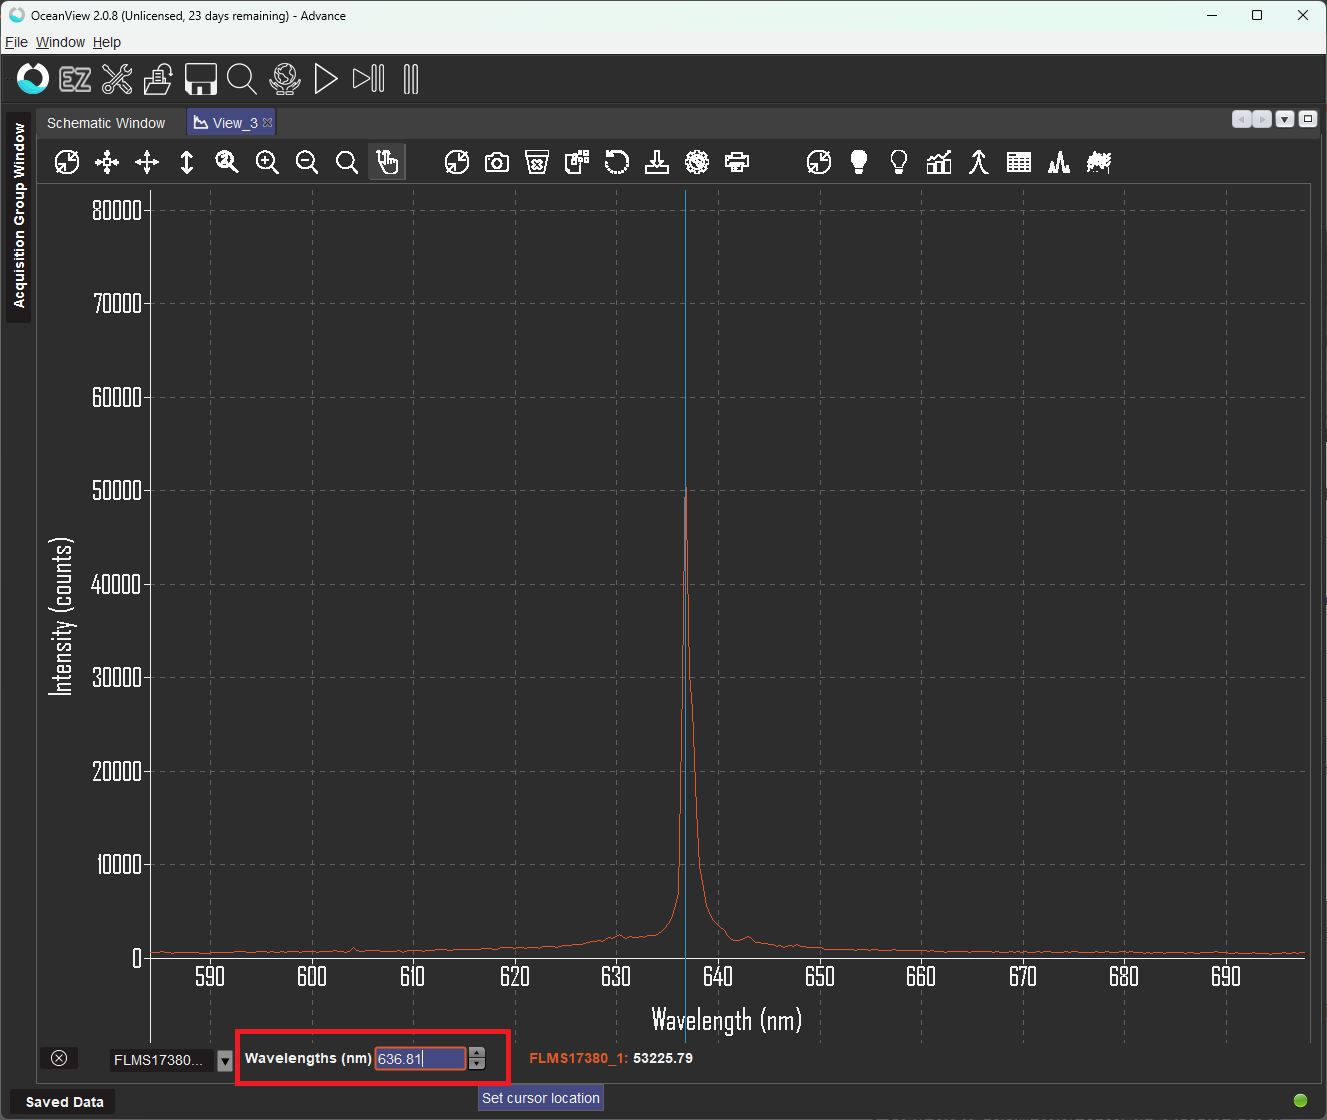1327x1120 pixels.
Task: Increase wavelength using the spinner up arrow
Action: 477,1053
